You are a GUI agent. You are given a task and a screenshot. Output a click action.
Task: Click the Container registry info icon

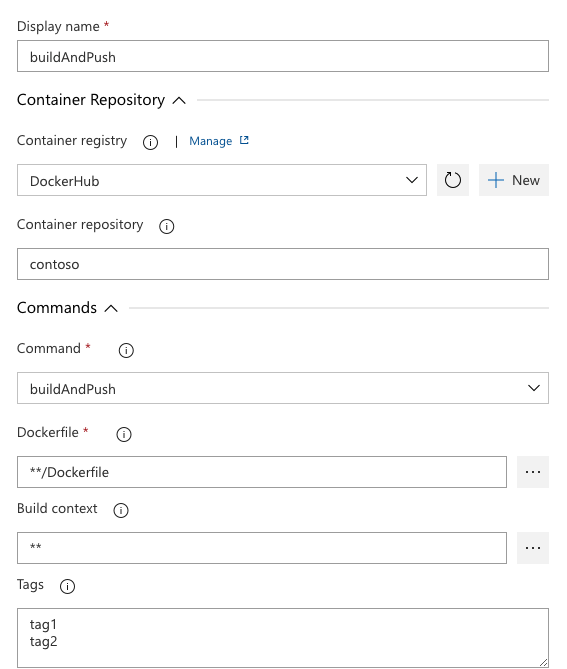pyautogui.click(x=150, y=142)
